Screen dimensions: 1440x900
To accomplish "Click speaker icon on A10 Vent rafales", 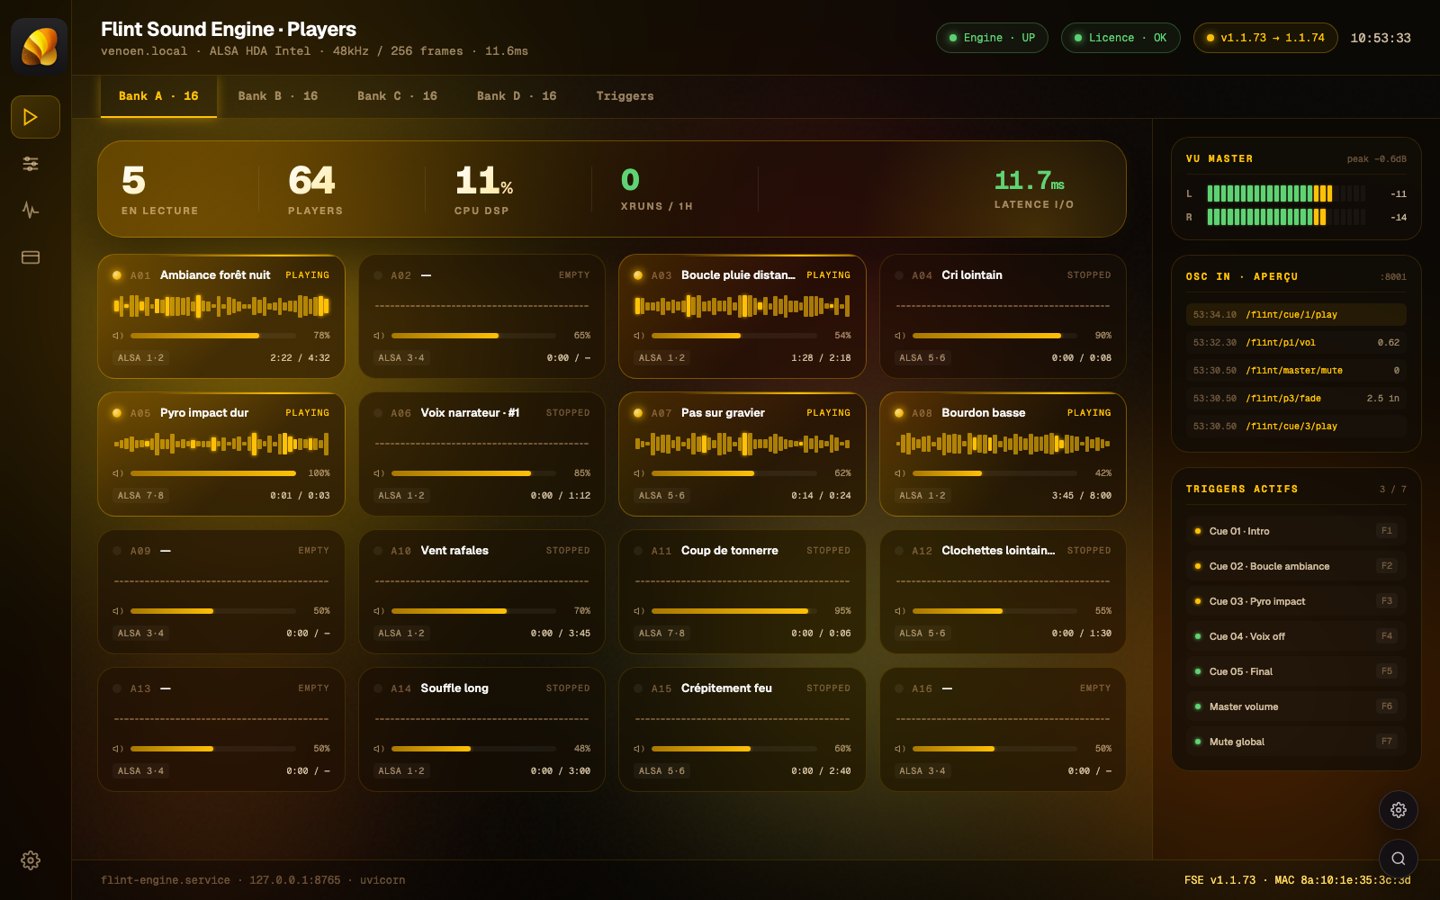I will pyautogui.click(x=379, y=611).
